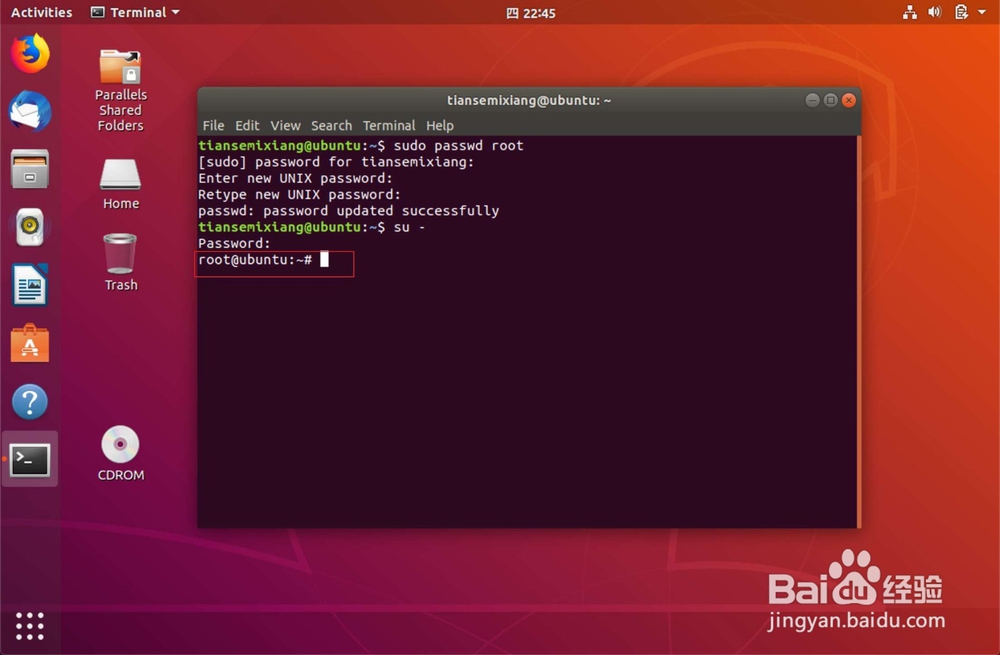Click the 'Password:' prompt line
The width and height of the screenshot is (1000, 655).
click(234, 244)
